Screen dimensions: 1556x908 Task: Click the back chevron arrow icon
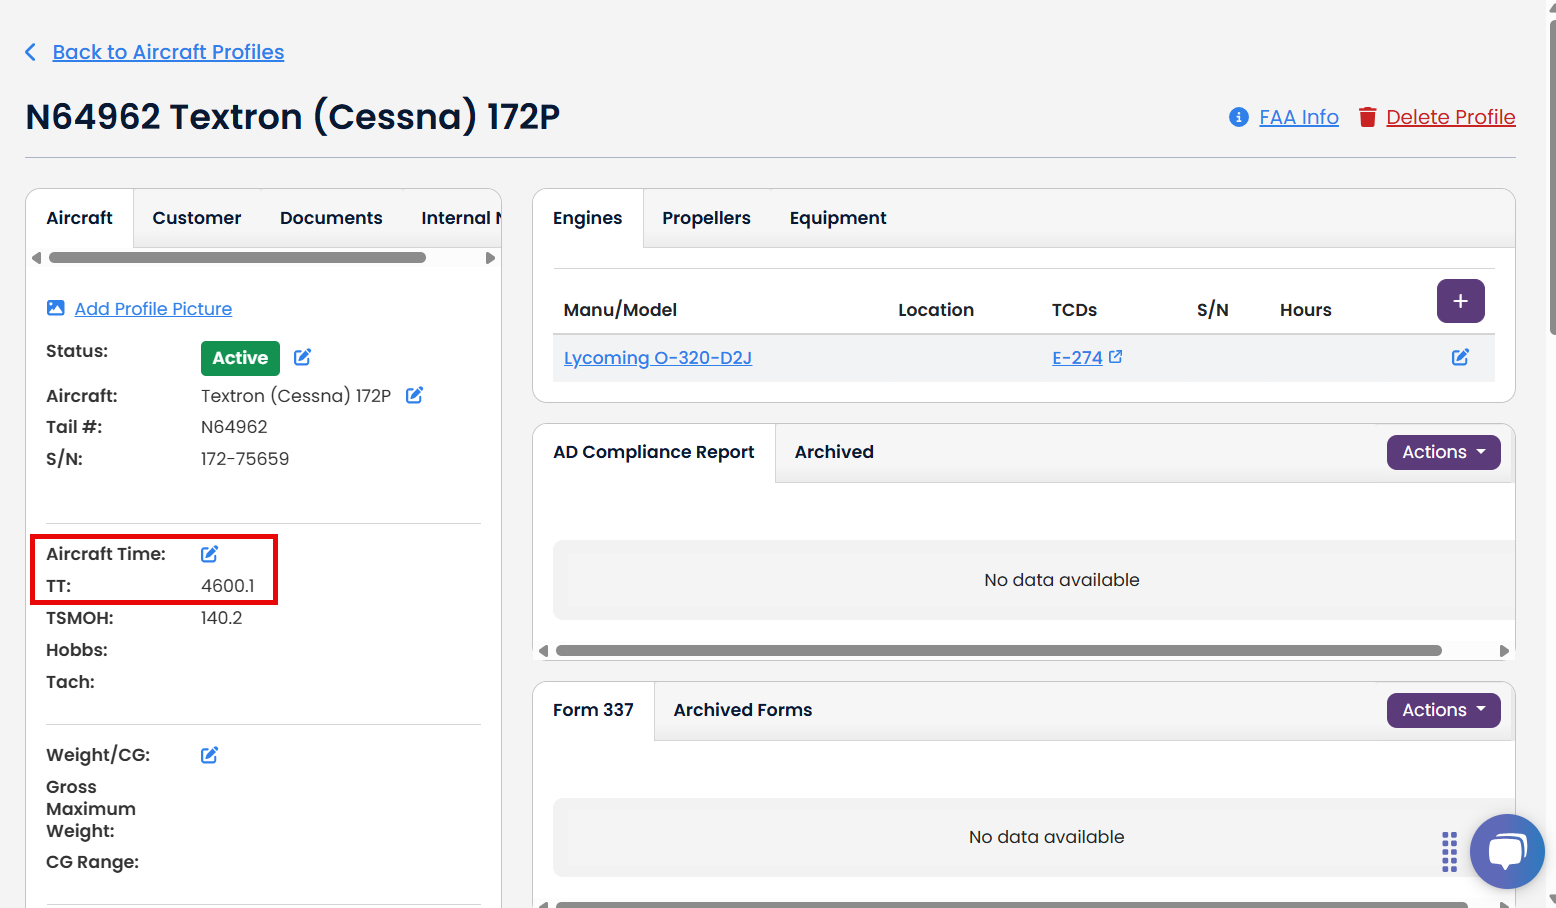click(31, 52)
